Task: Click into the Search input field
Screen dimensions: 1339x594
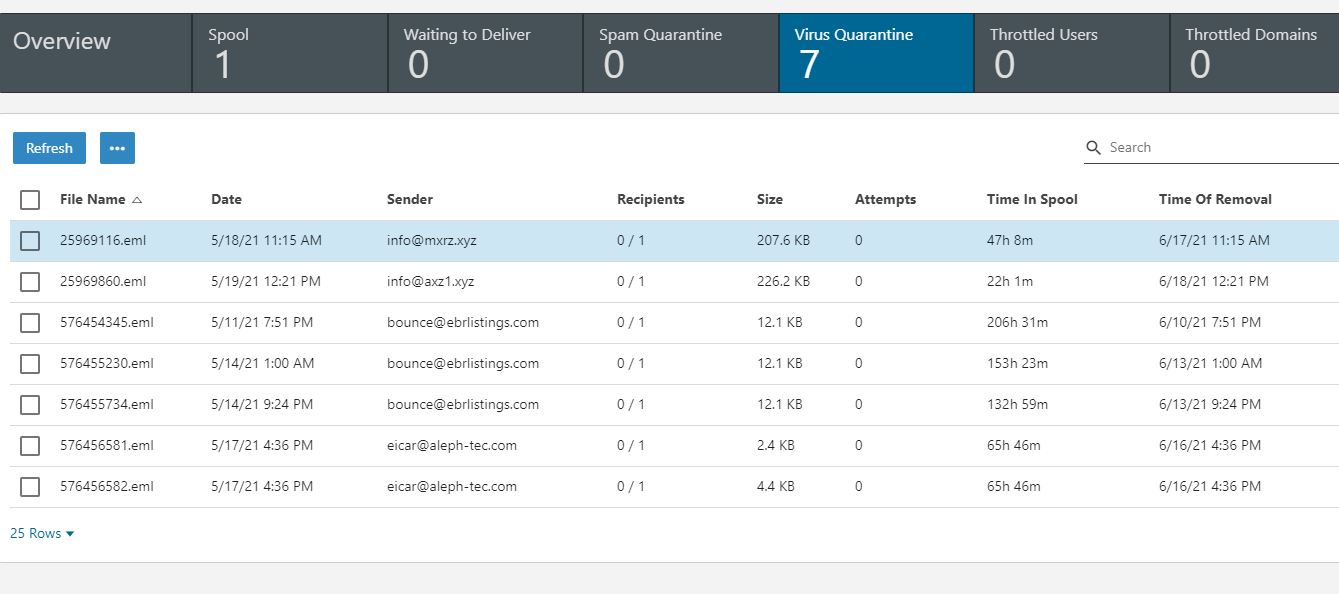Action: click(1220, 148)
